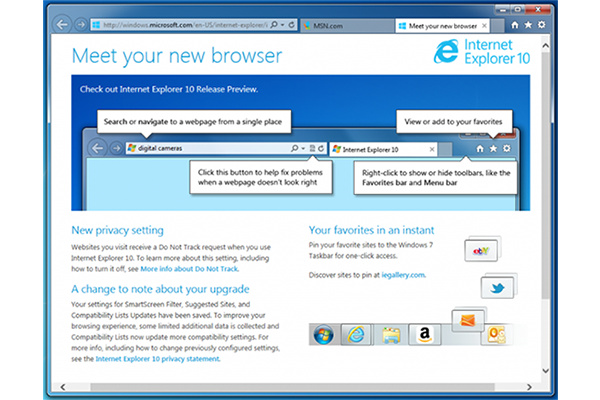Screen dimensions: 600x400
Task: Close the Meet your new browser tab
Action: (x=484, y=26)
